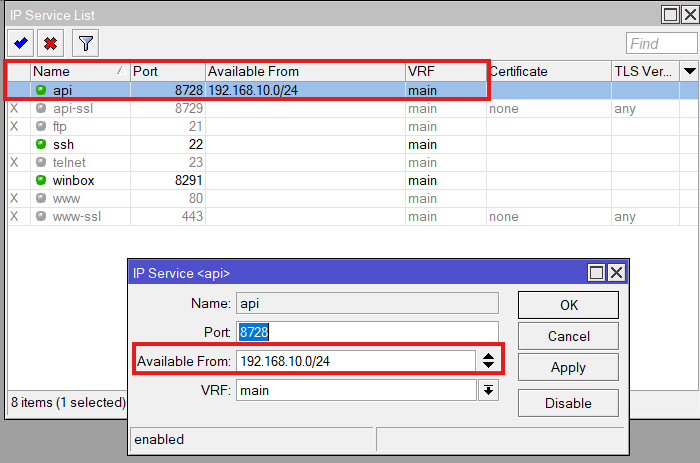Viewport: 700px width, 463px height.
Task: Click the gray ftp service icon
Action: coord(41,127)
